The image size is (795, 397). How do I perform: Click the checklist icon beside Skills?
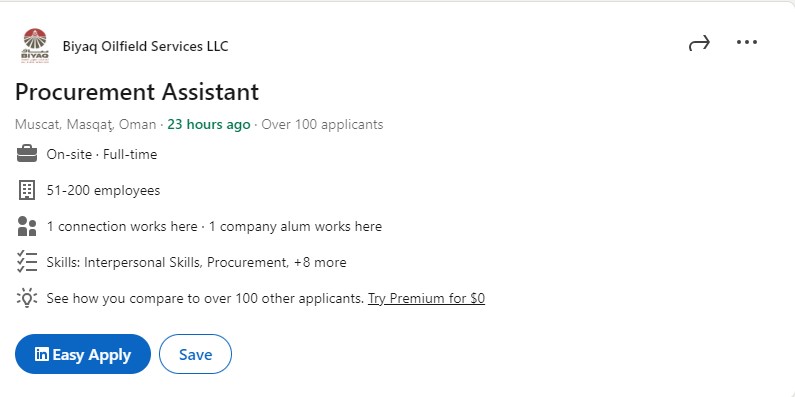coord(27,262)
